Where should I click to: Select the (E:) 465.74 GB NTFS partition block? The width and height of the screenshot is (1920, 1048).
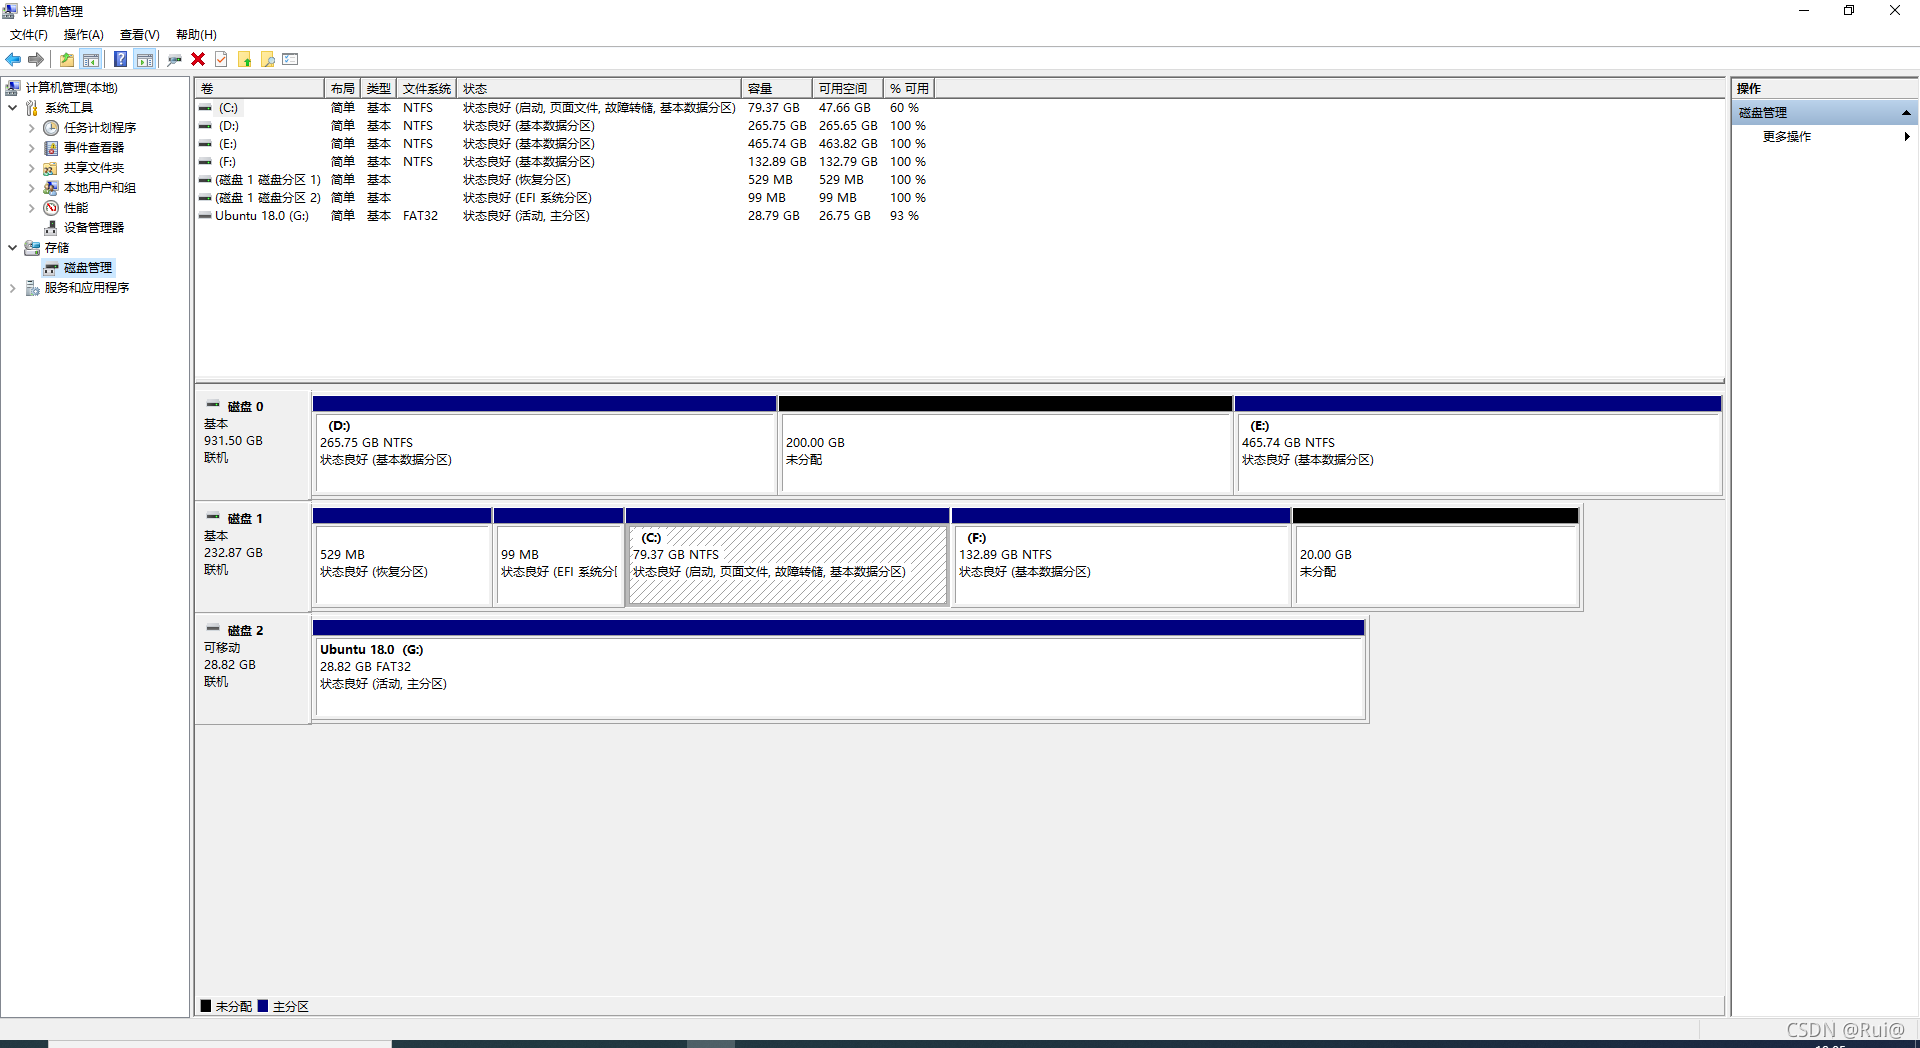1478,445
